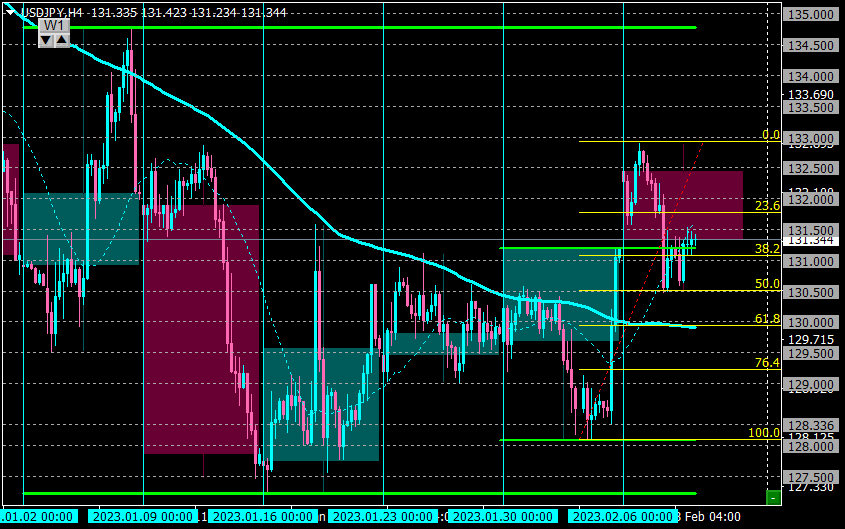Select the 127.500 price label
The width and height of the screenshot is (845, 529).
(x=811, y=477)
